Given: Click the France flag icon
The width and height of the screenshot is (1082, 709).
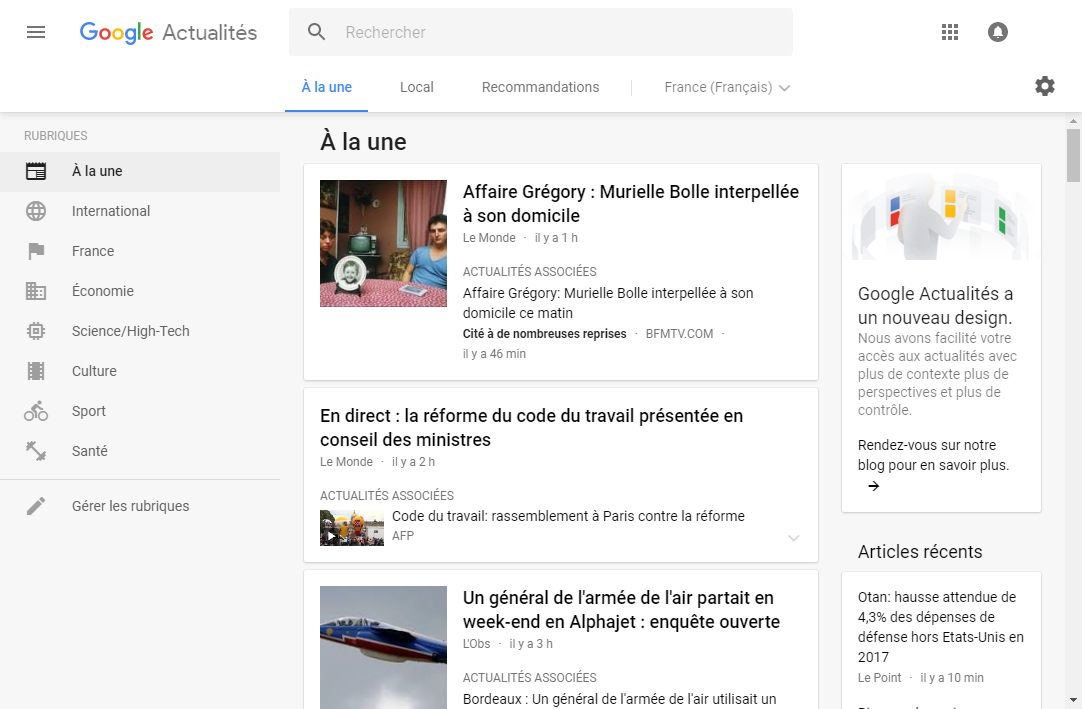Looking at the screenshot, I should [36, 251].
